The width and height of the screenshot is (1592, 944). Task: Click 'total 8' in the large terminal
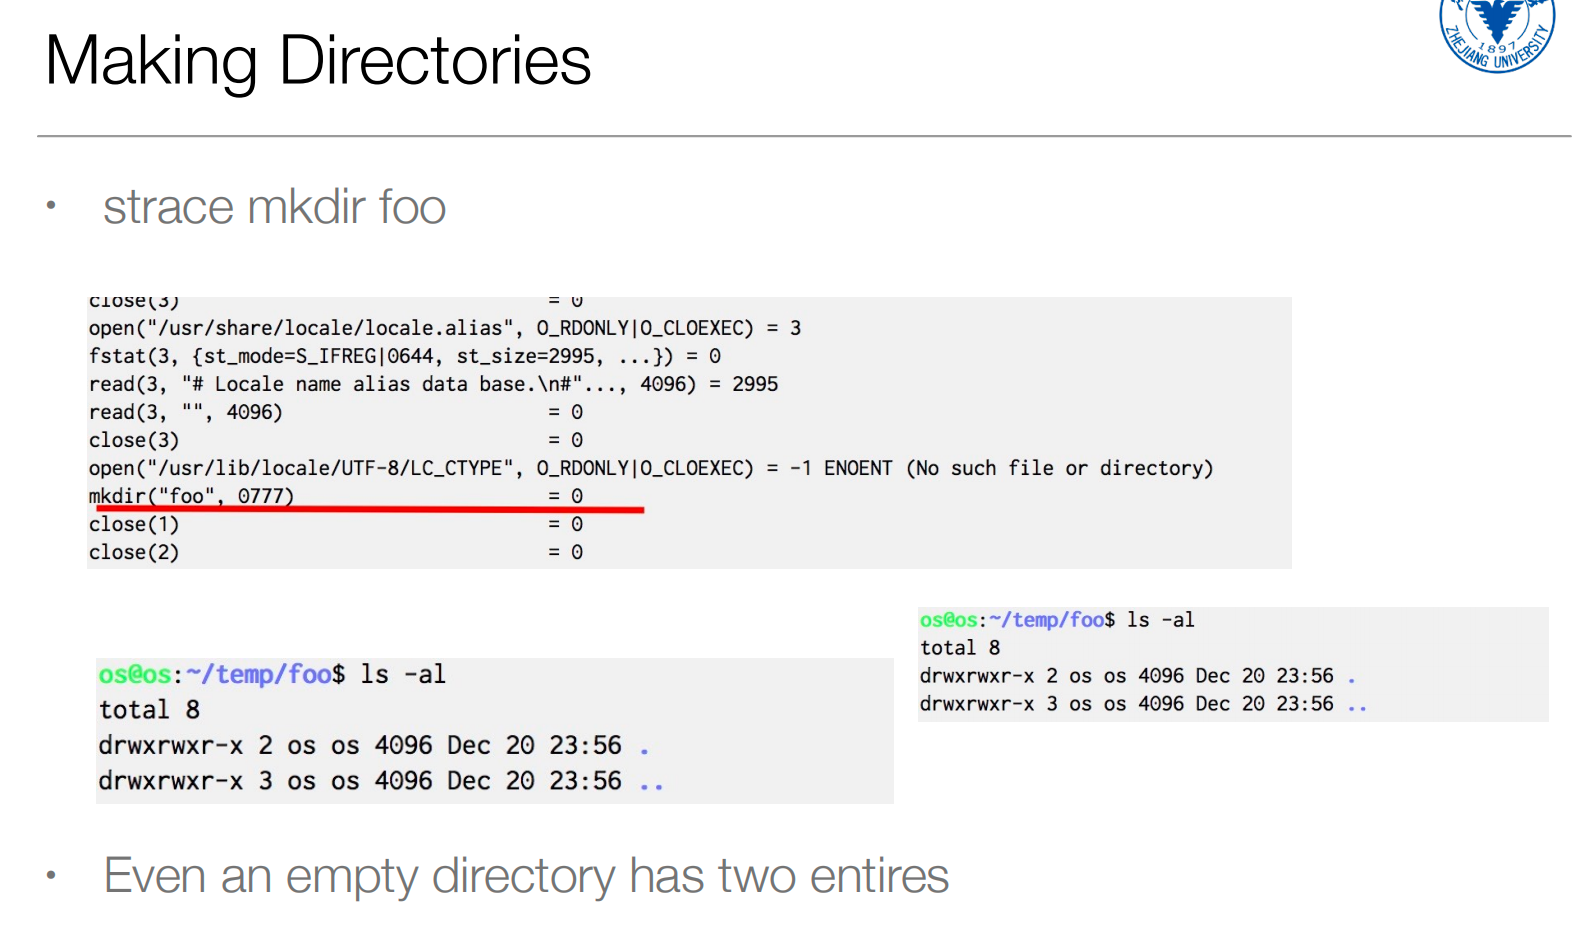(149, 710)
